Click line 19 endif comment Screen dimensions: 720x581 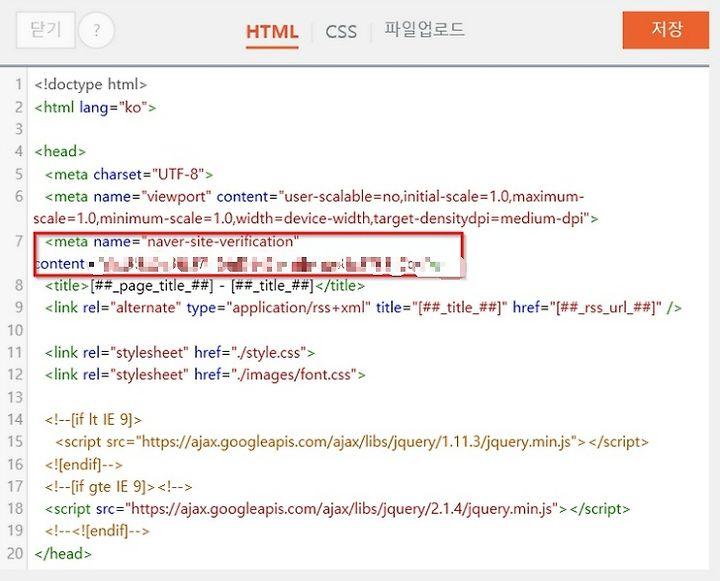(x=97, y=531)
